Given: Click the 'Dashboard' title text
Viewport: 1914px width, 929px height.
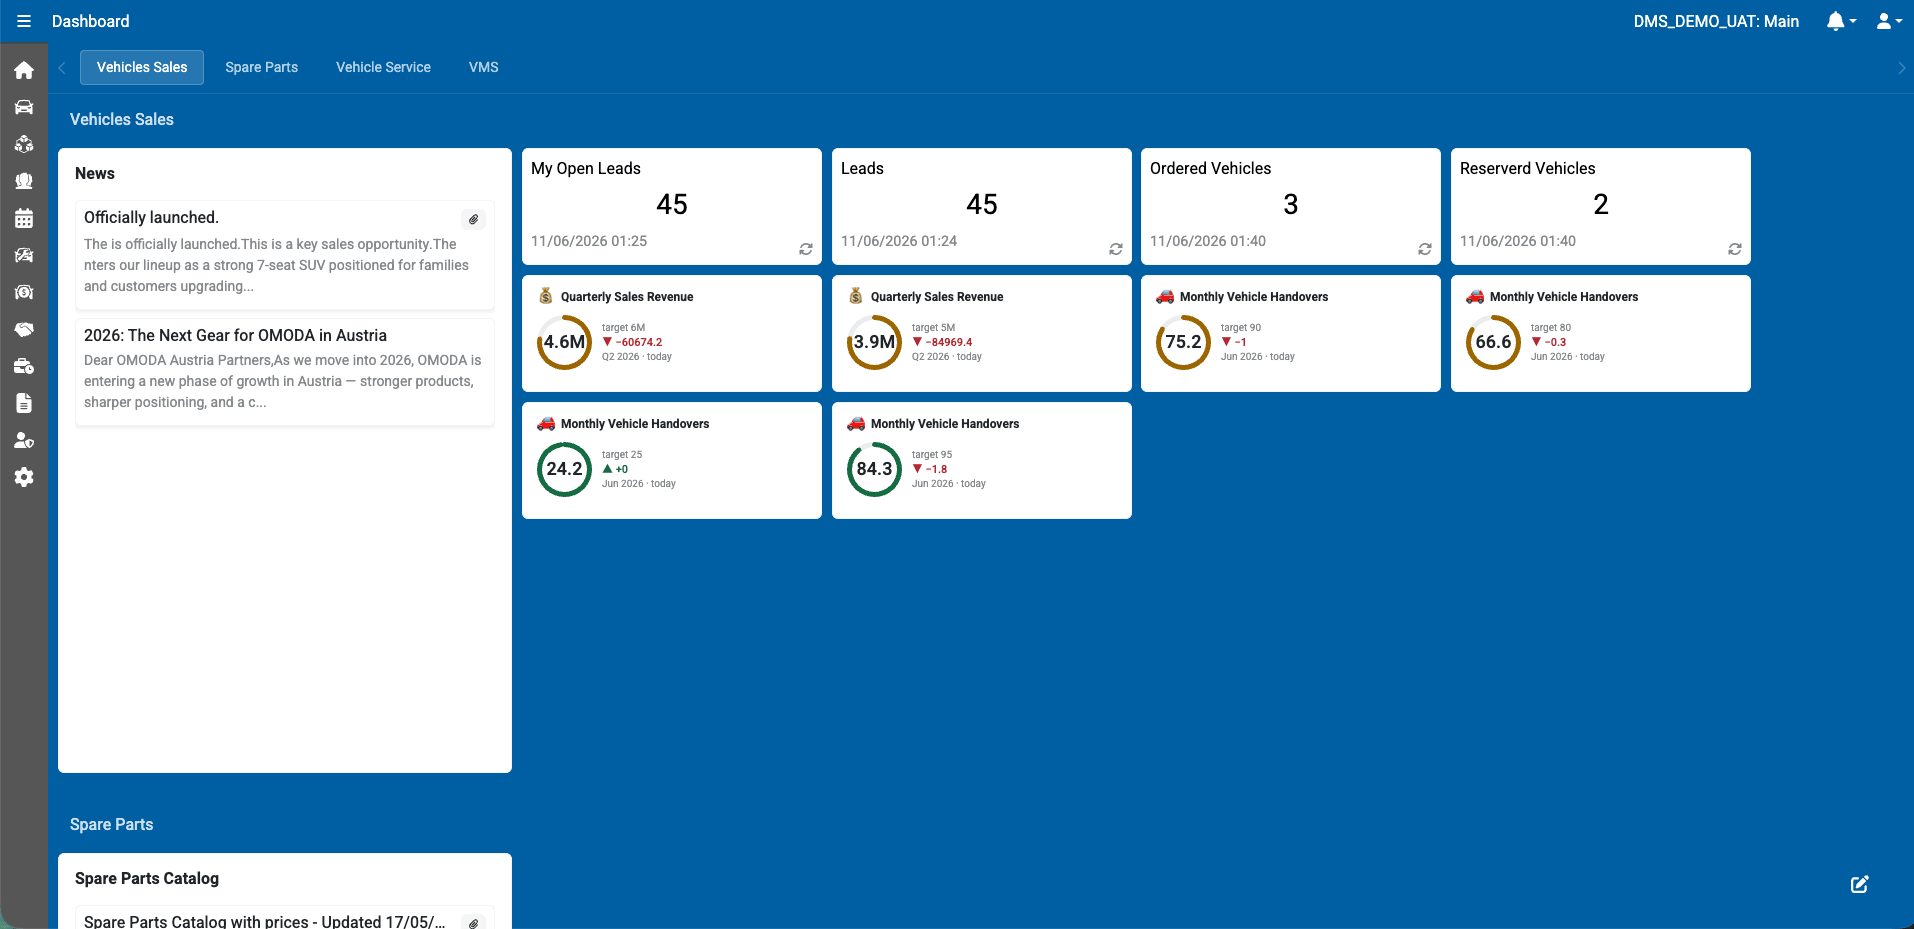Looking at the screenshot, I should pos(91,21).
